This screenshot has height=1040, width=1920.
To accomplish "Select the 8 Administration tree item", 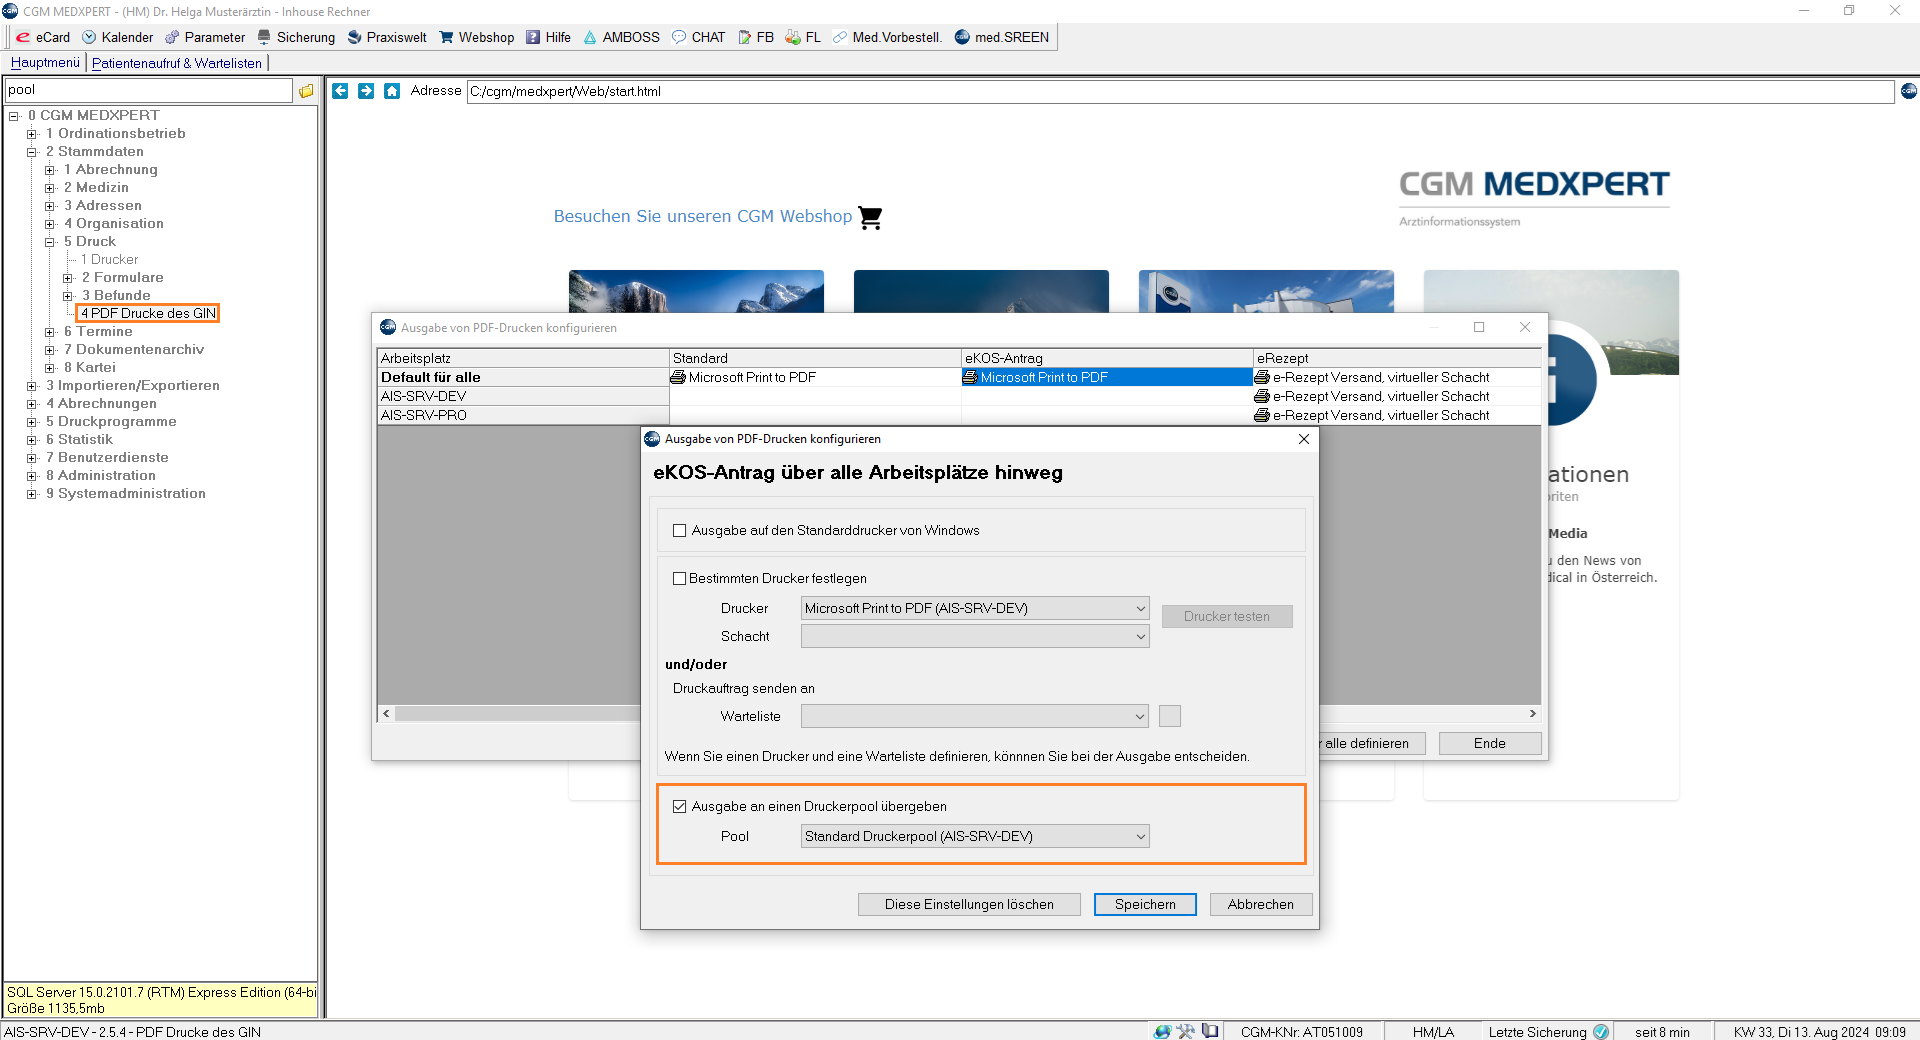I will (x=100, y=475).
